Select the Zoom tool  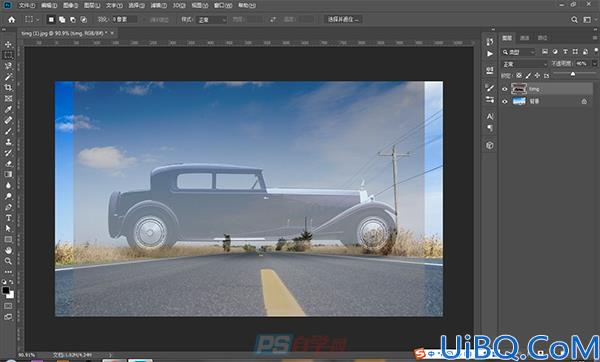click(x=8, y=261)
